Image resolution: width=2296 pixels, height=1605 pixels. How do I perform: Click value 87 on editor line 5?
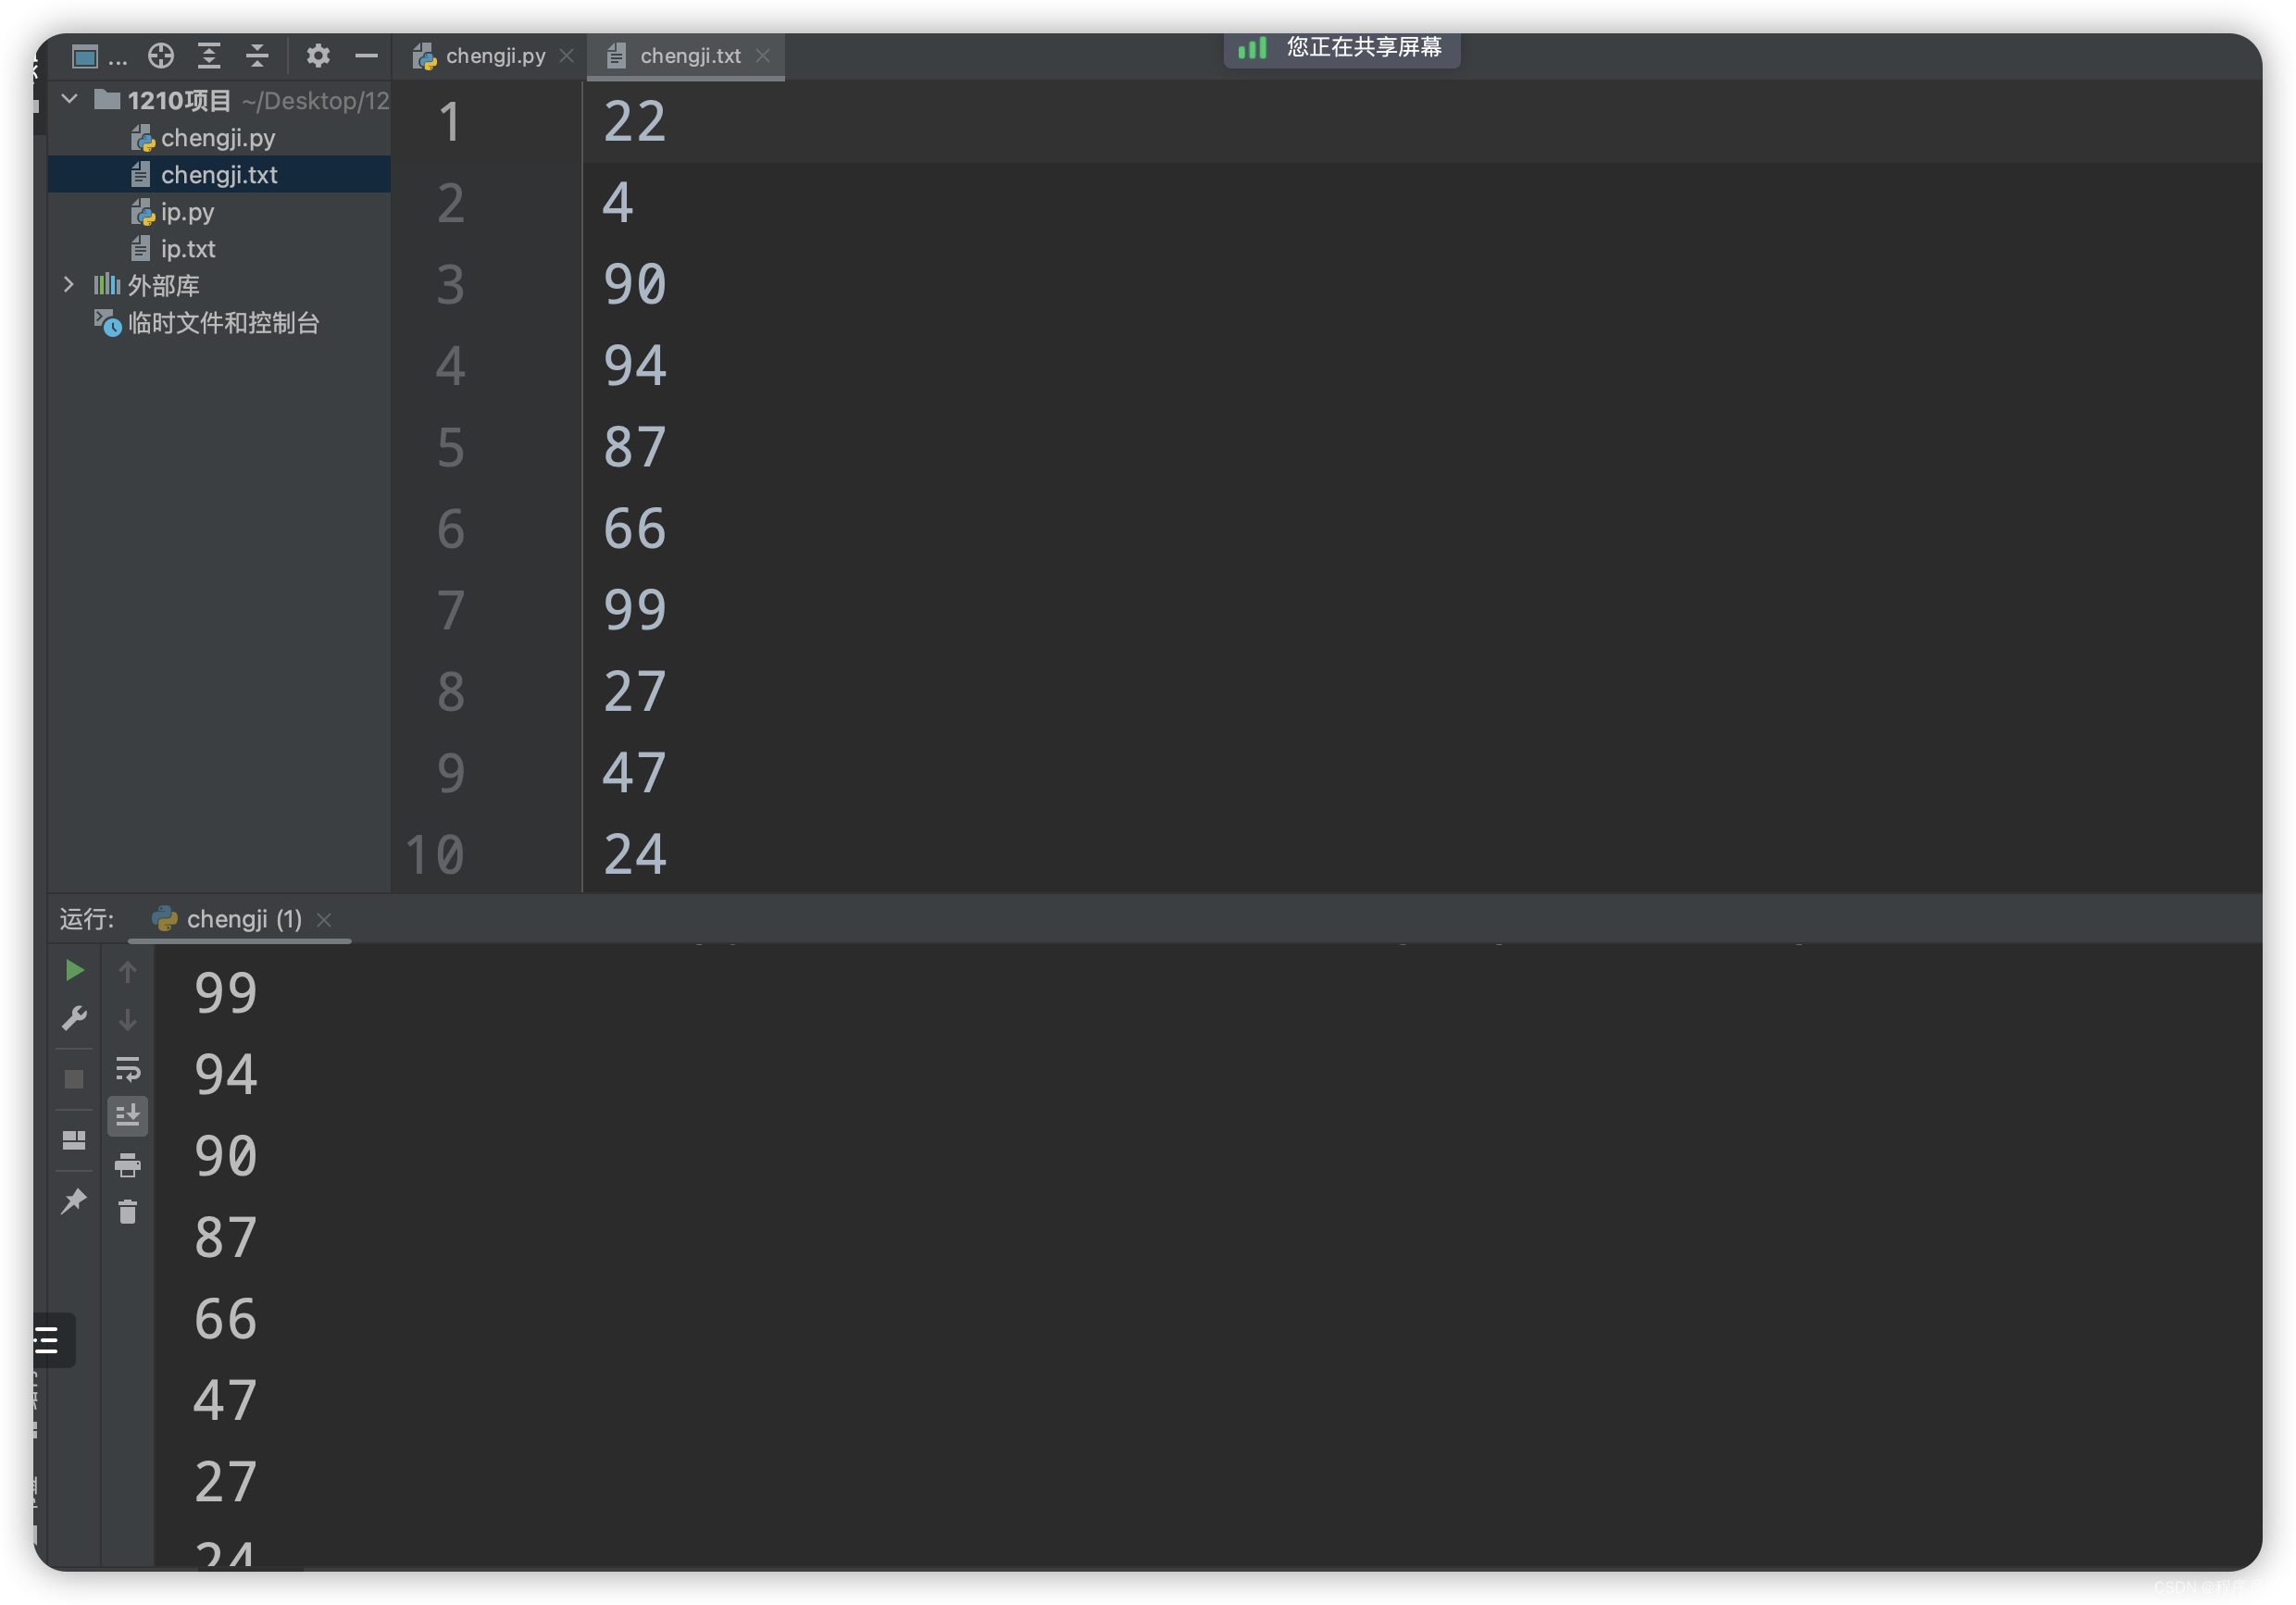pyautogui.click(x=634, y=448)
